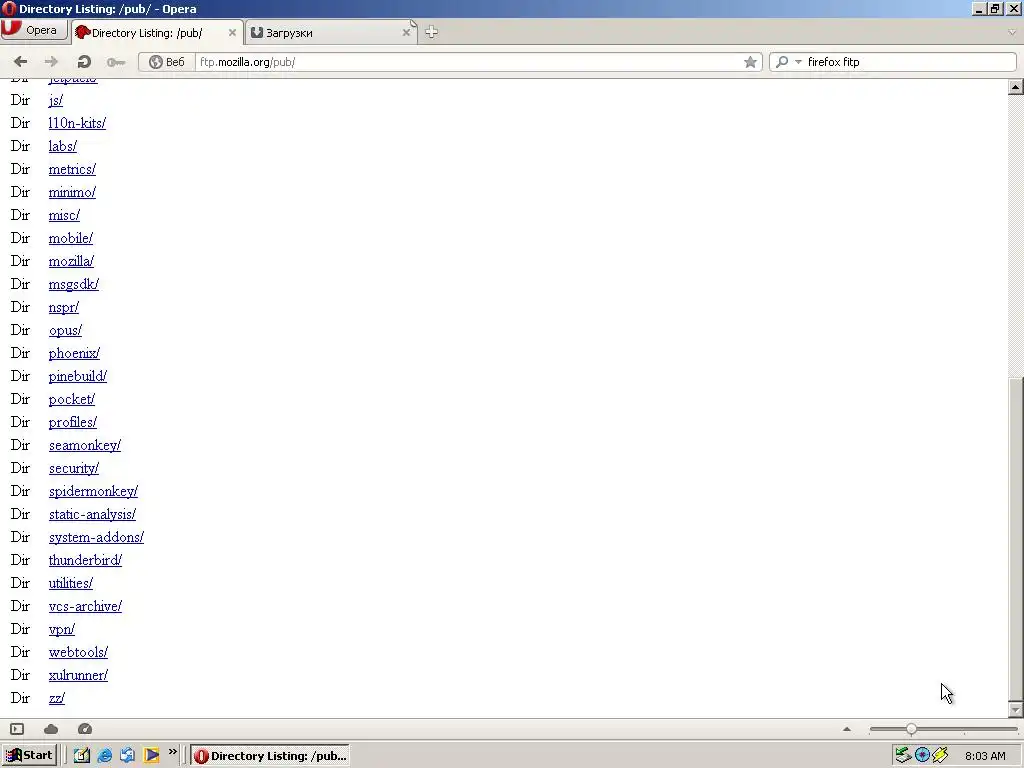This screenshot has height=768, width=1024.
Task: Open the nspr/ directory link
Action: [x=64, y=307]
